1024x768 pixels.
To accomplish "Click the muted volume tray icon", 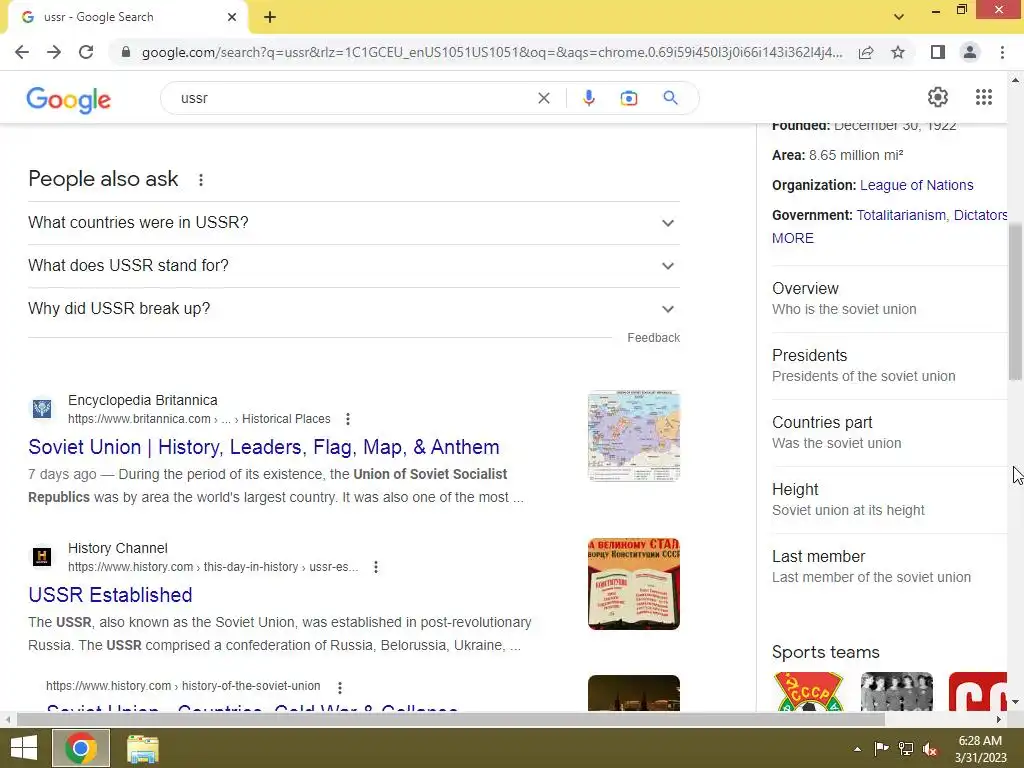I will [x=930, y=749].
